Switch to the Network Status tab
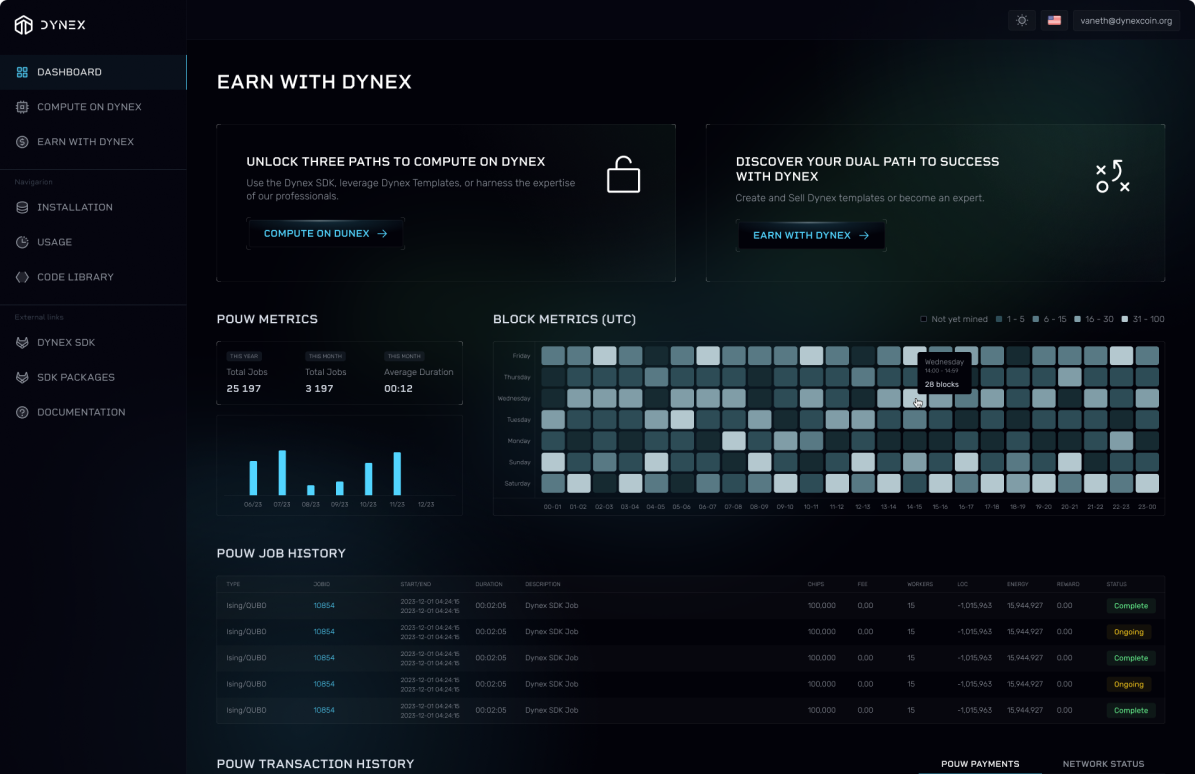1195x774 pixels. (1104, 764)
